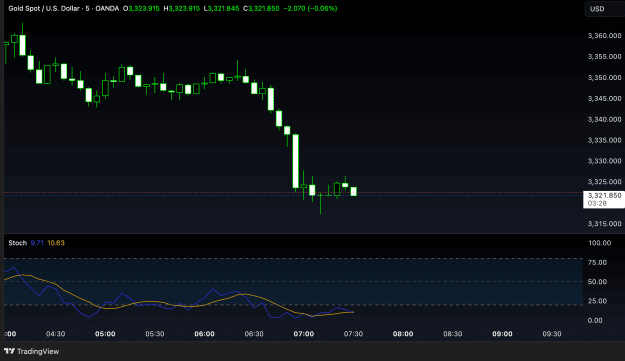Click the 09:00 time axis label
This screenshot has width=625, height=361.
tap(502, 334)
